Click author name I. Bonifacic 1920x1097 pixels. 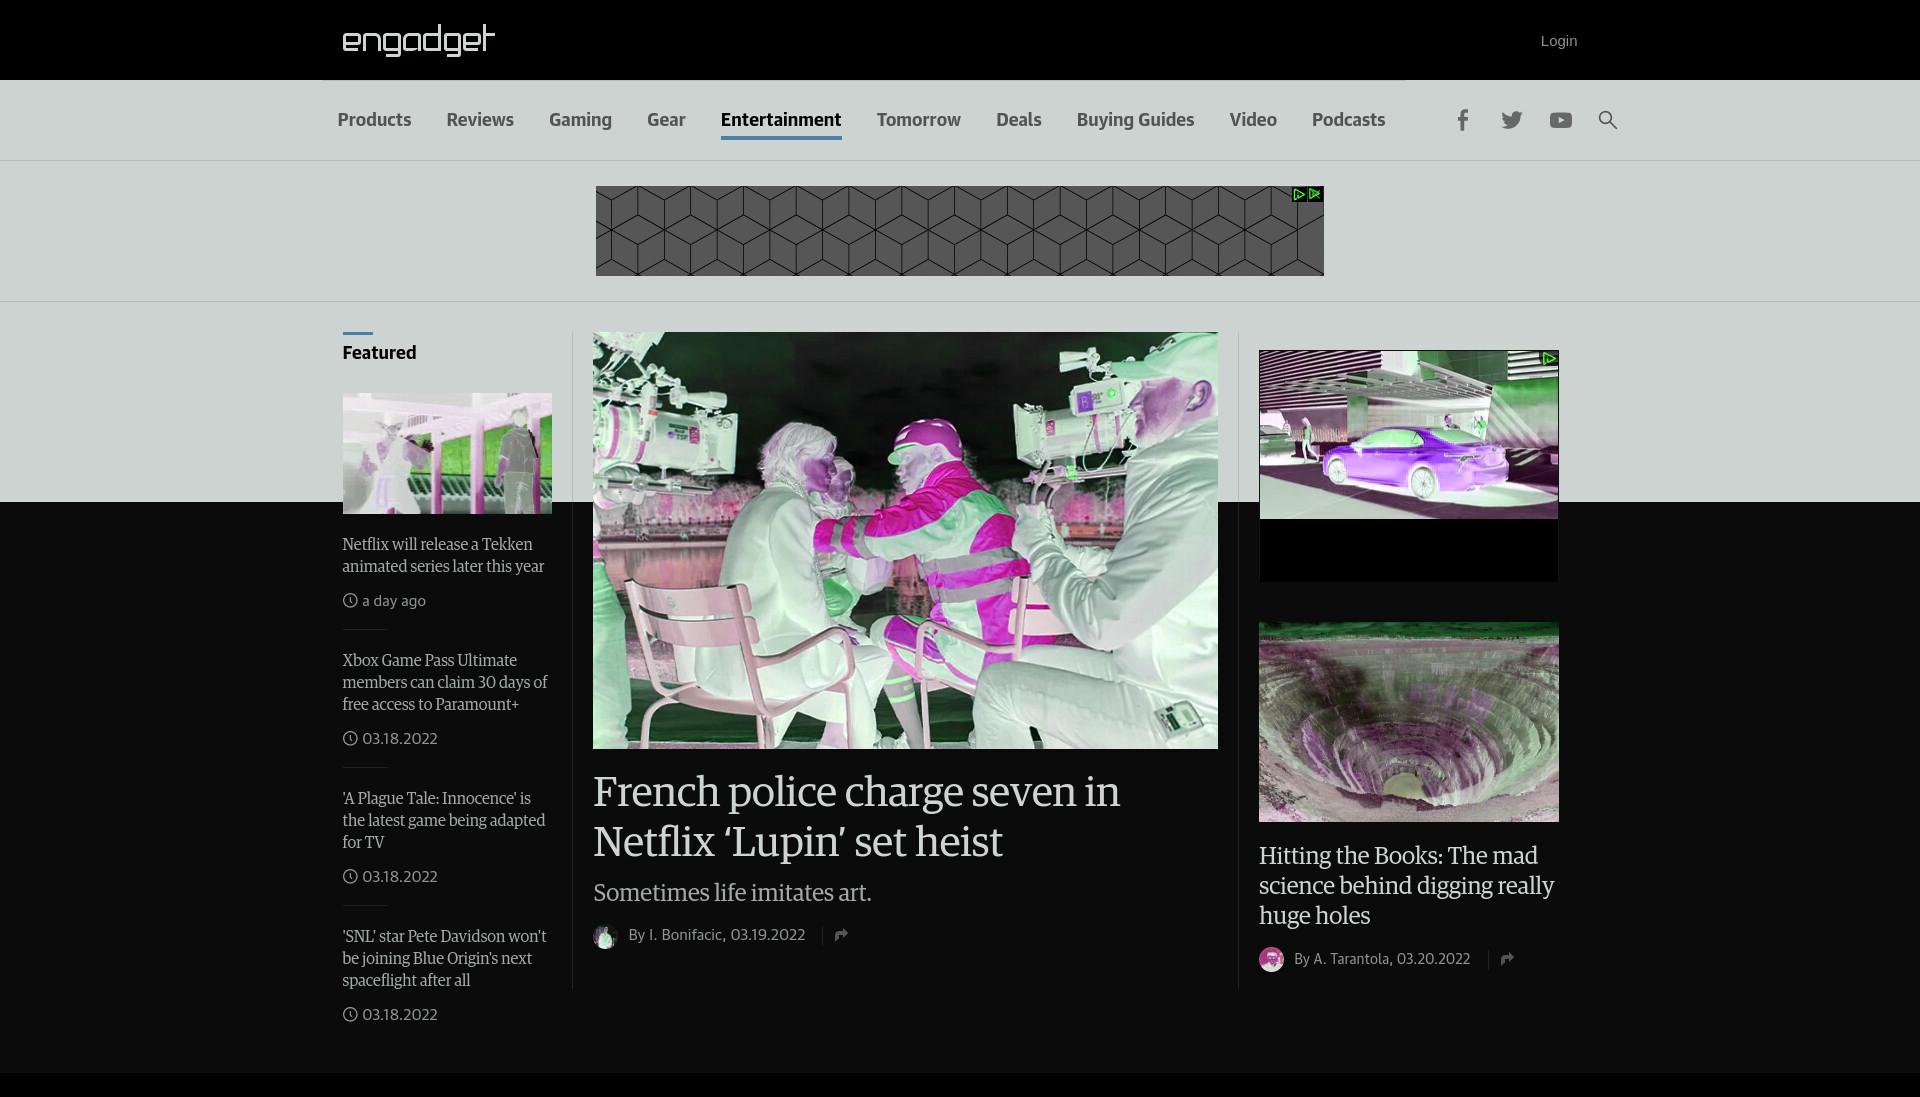coord(685,935)
